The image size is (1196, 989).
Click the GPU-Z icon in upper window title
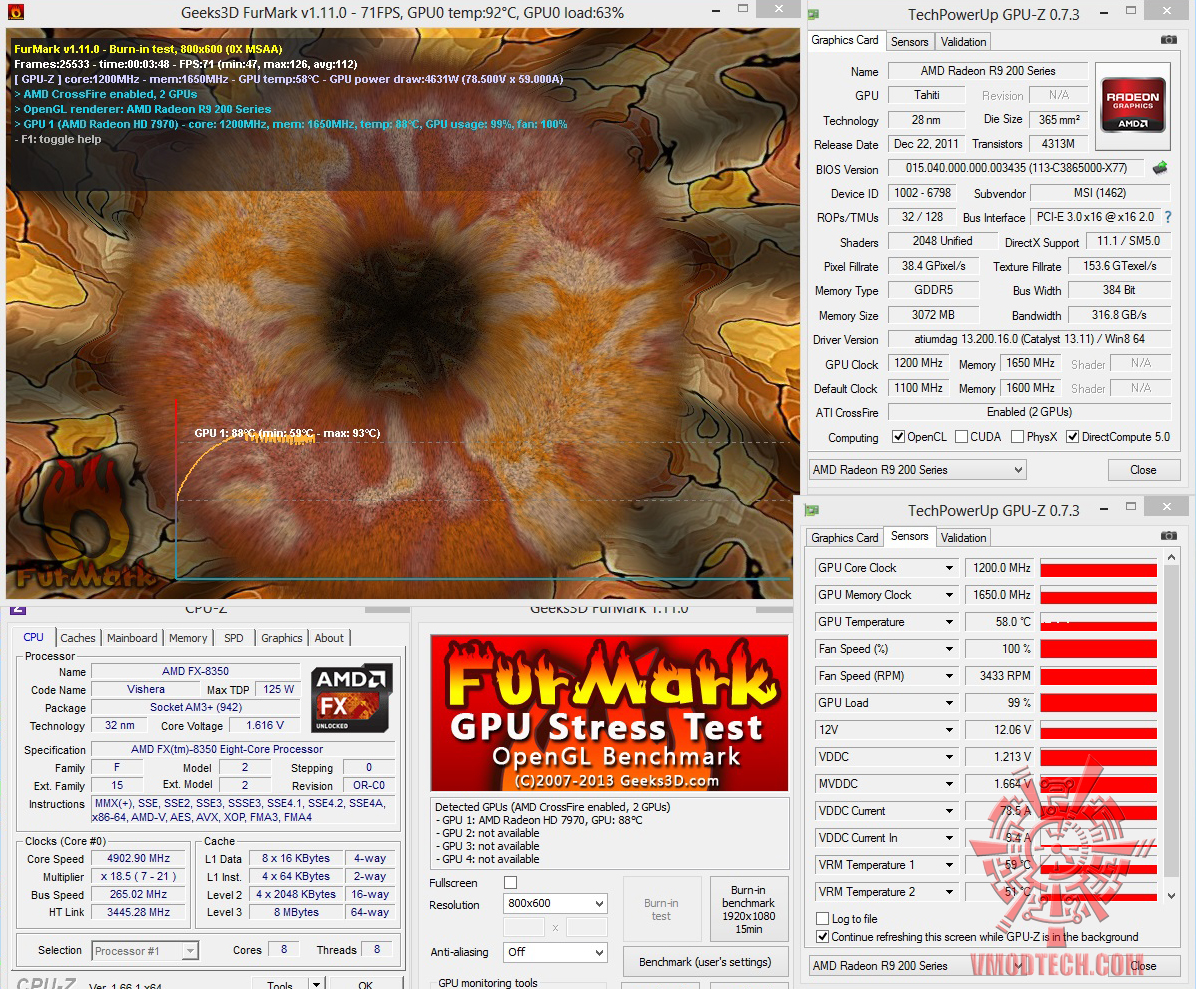coord(814,14)
